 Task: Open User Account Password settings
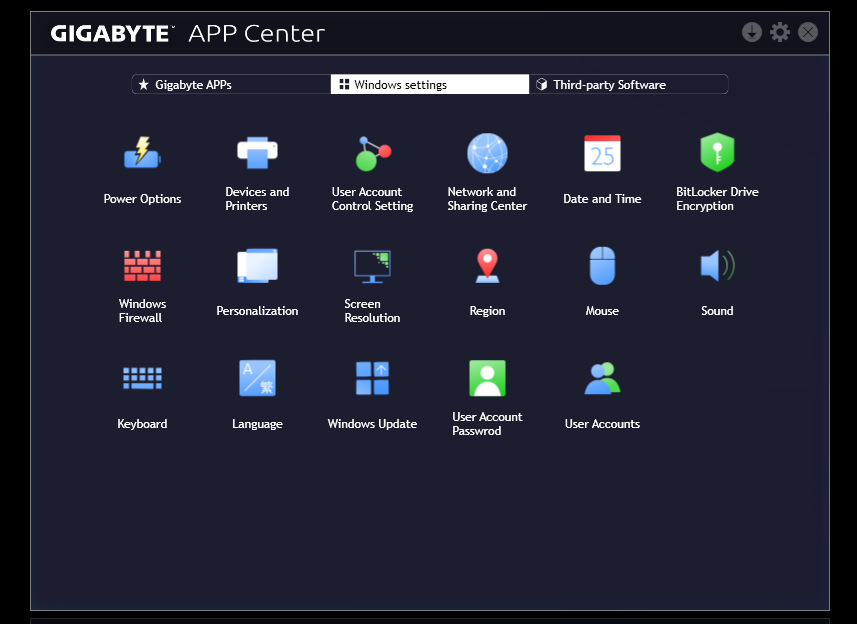click(x=487, y=379)
